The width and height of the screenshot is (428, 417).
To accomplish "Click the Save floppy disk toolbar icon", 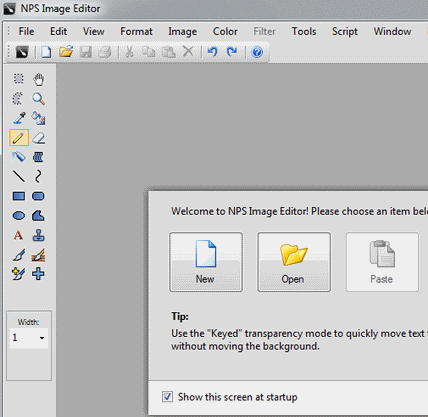I will 86,52.
